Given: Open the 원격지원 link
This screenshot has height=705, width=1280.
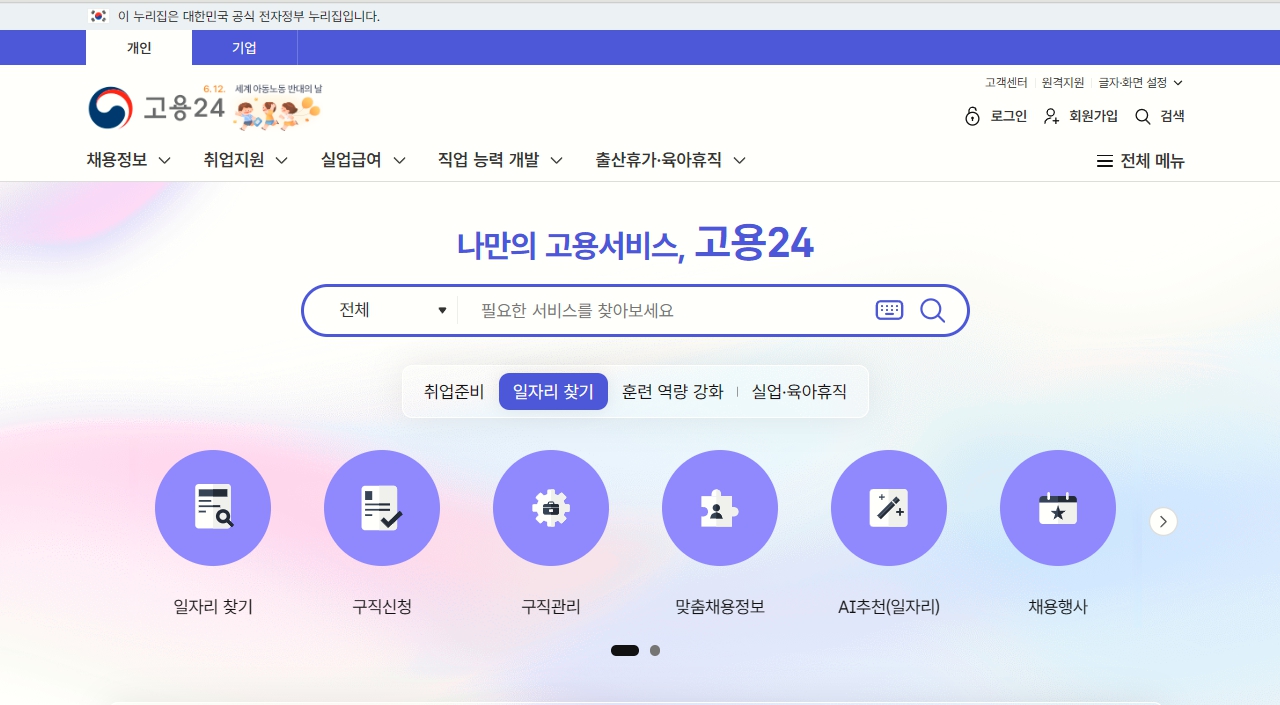Looking at the screenshot, I should pos(1063,83).
